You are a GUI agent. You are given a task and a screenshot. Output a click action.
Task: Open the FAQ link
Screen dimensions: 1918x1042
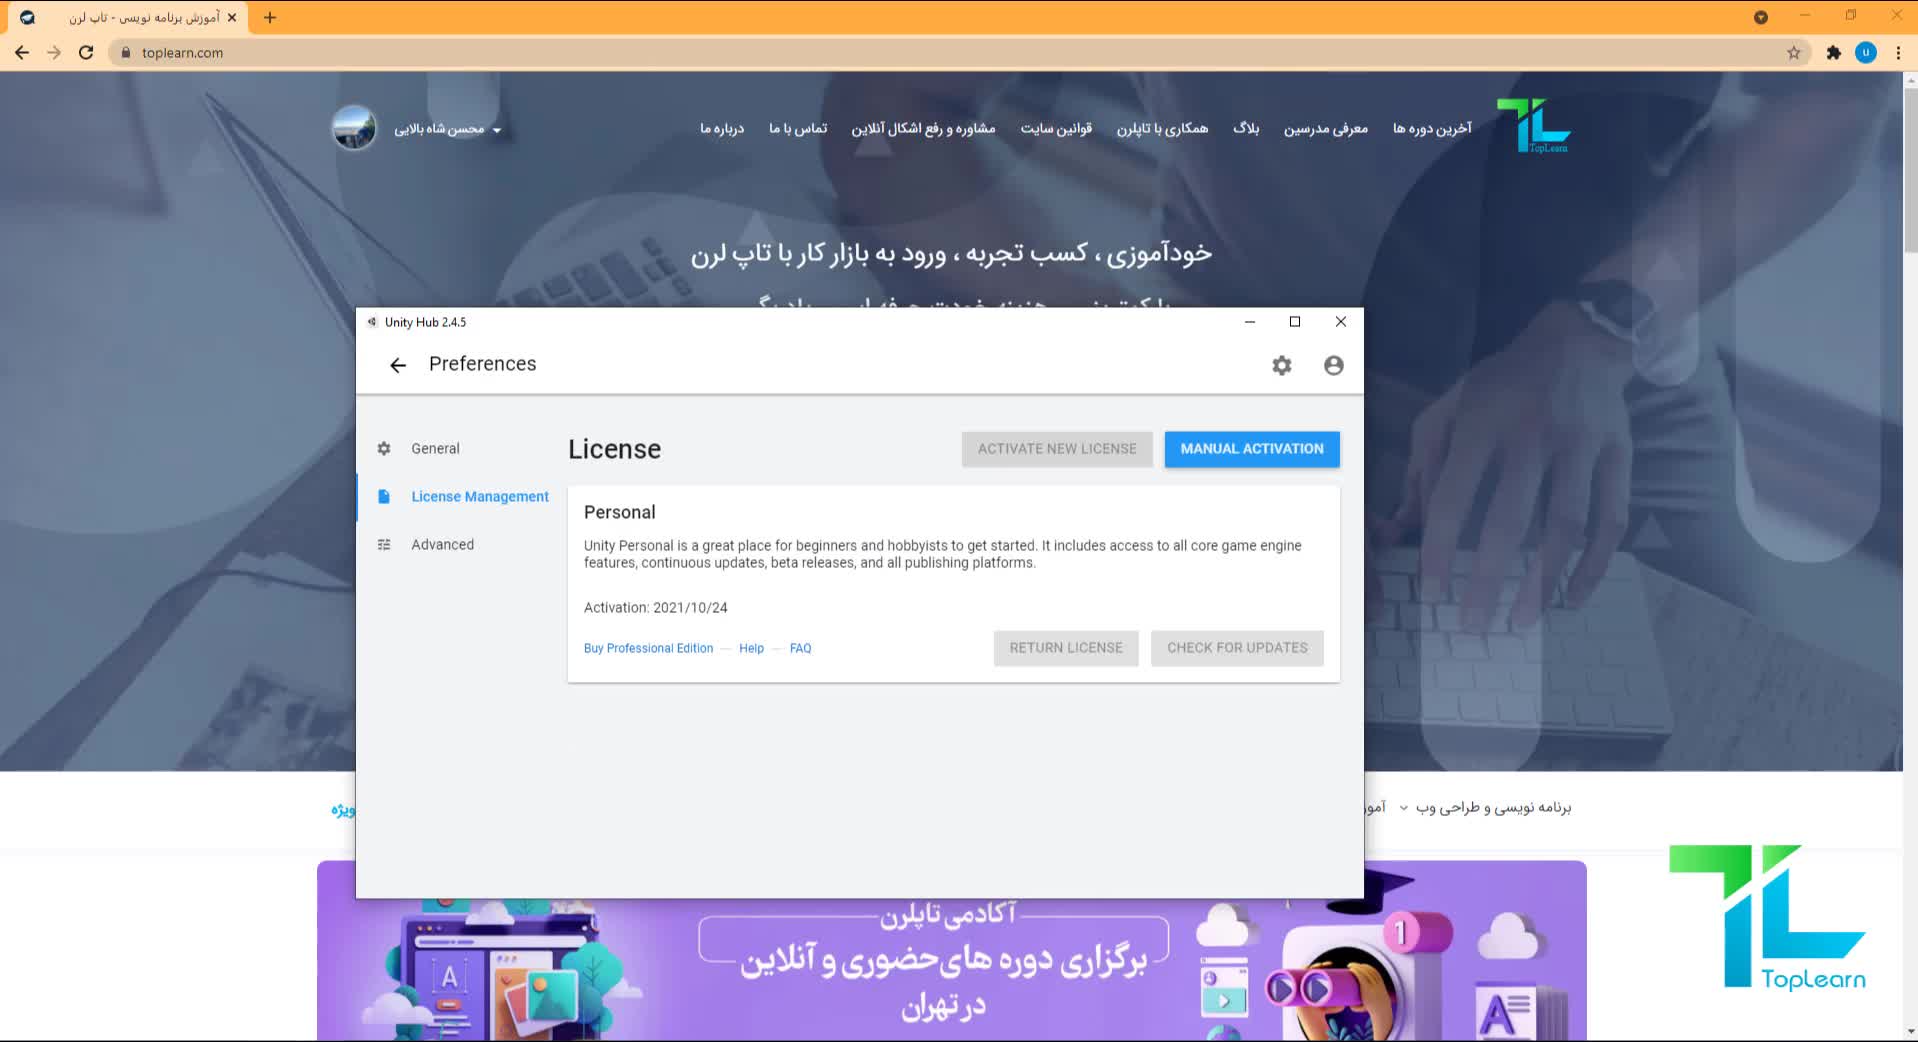tap(800, 649)
